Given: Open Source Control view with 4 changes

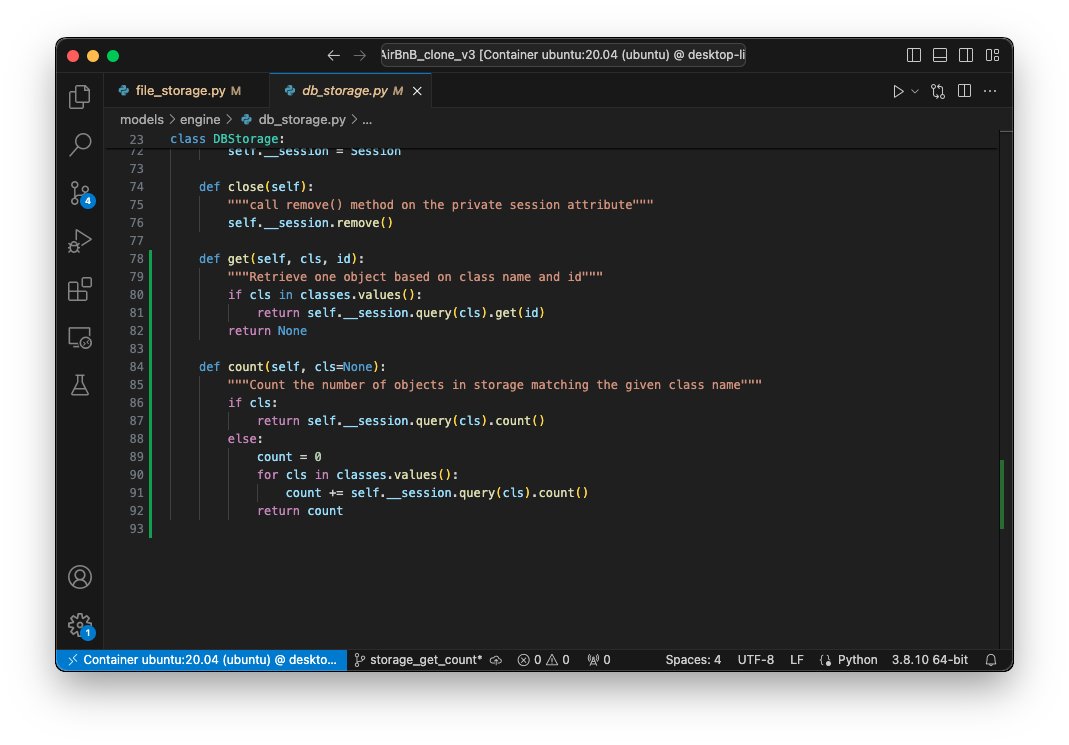Looking at the screenshot, I should coord(81,194).
